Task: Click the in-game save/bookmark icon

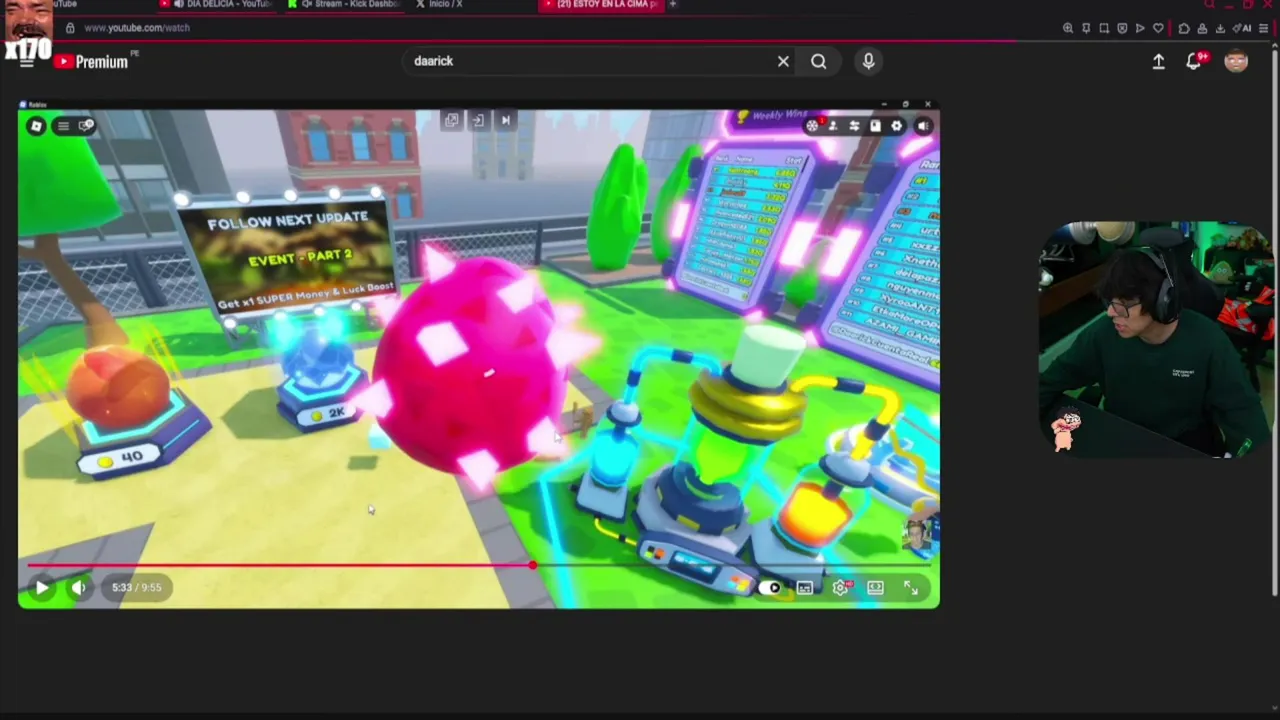Action: pyautogui.click(x=875, y=126)
